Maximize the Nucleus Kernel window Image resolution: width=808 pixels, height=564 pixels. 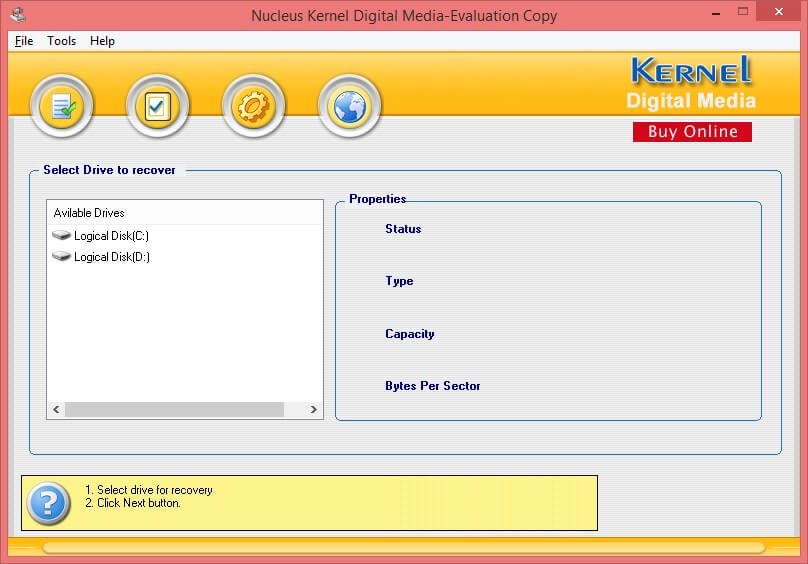743,11
